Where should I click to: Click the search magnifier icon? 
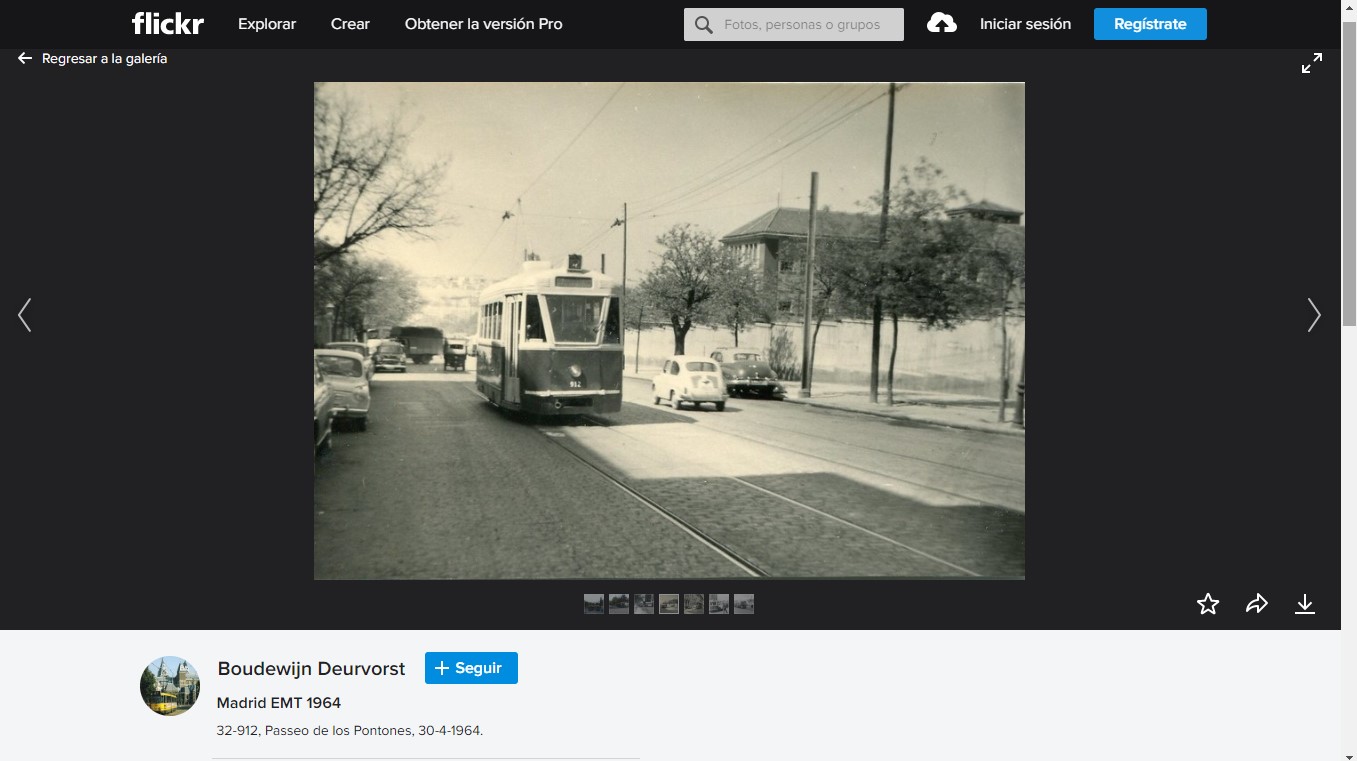[x=704, y=25]
